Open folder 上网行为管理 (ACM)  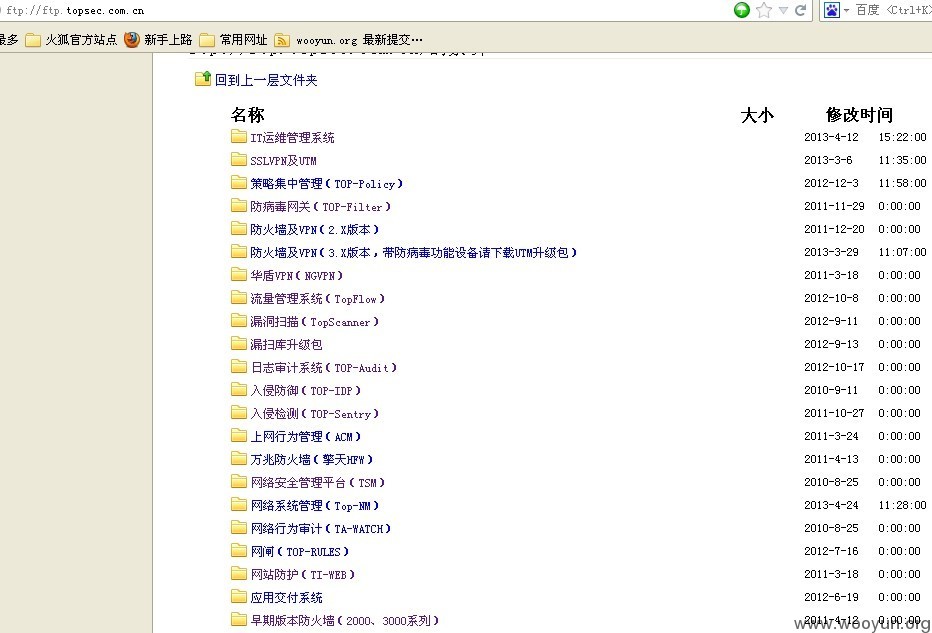[306, 437]
